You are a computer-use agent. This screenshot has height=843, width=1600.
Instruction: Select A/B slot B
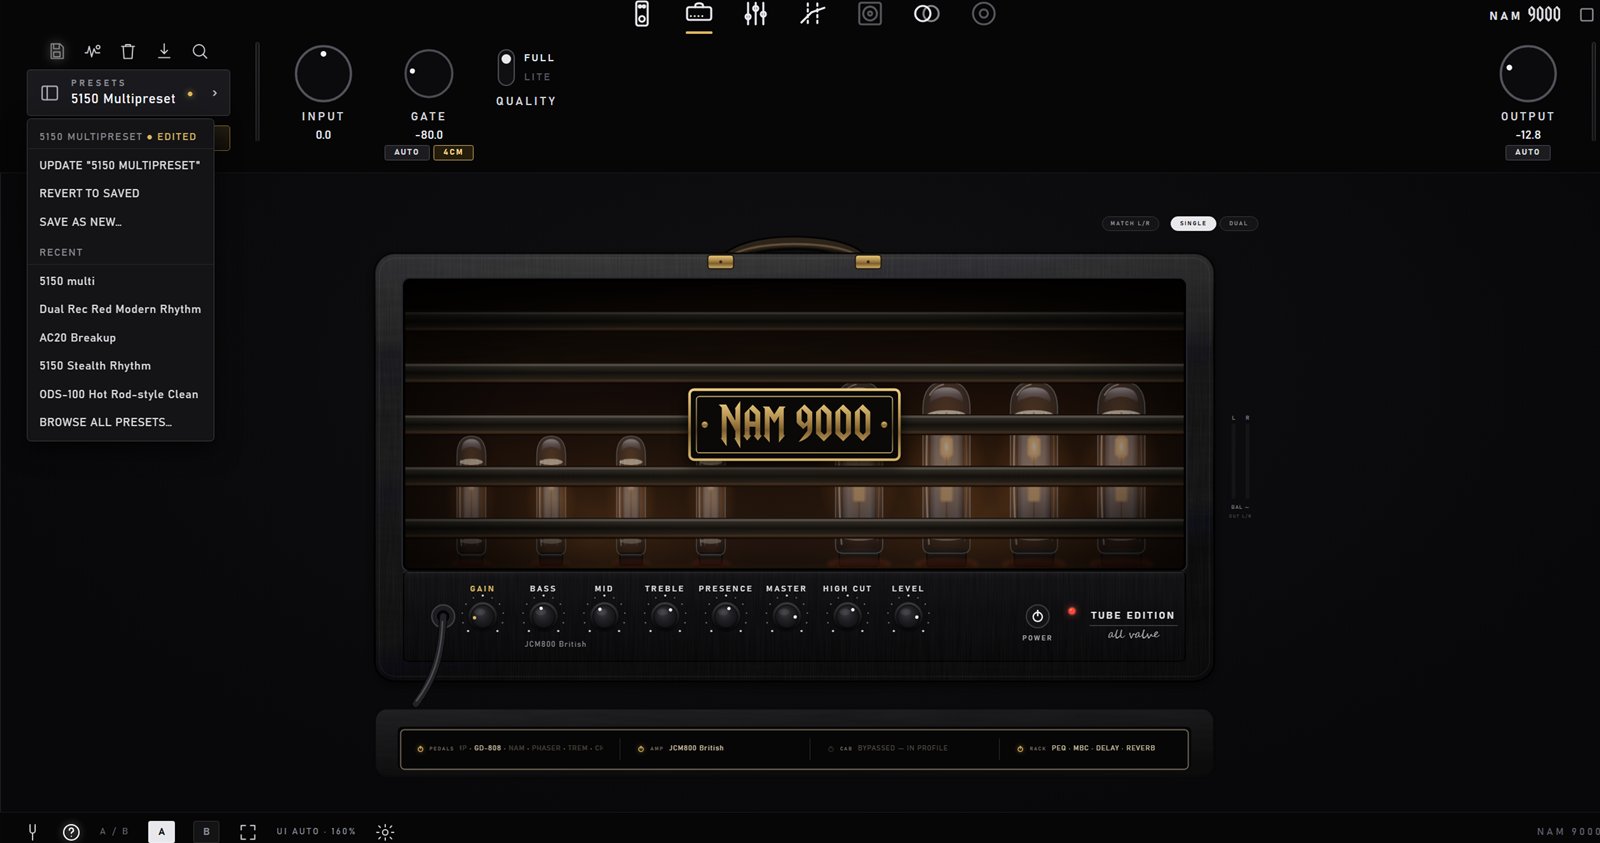[206, 832]
